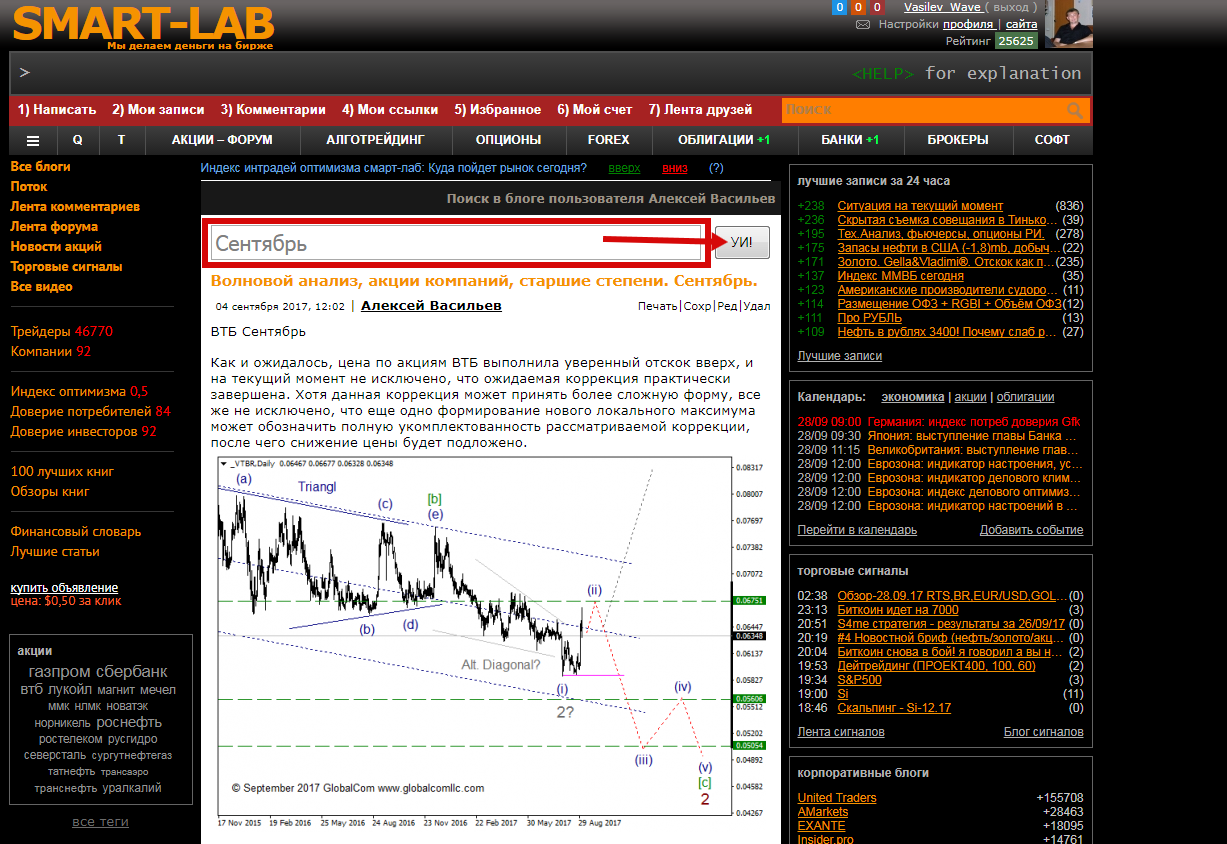Select сбербанк tag in акции cloud
Viewport: 1227px width, 844px height.
132,672
